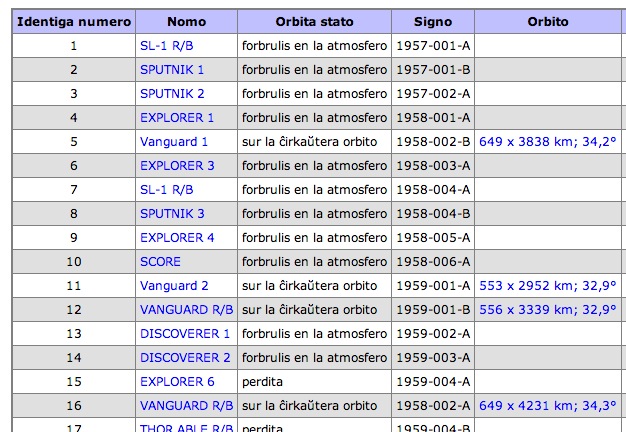Select the 1958-002-B sign cell

coord(433,142)
